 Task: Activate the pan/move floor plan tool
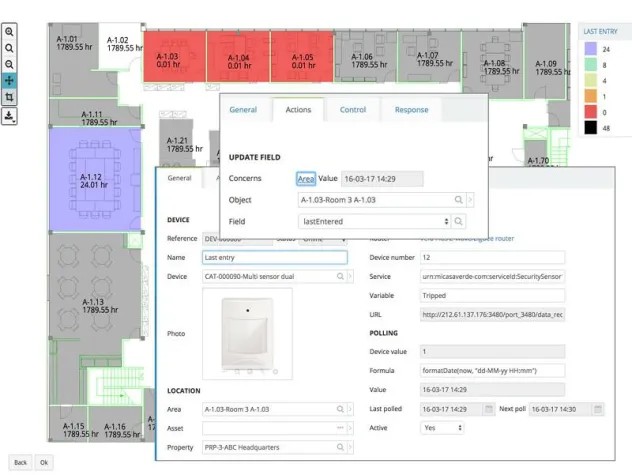(9, 80)
